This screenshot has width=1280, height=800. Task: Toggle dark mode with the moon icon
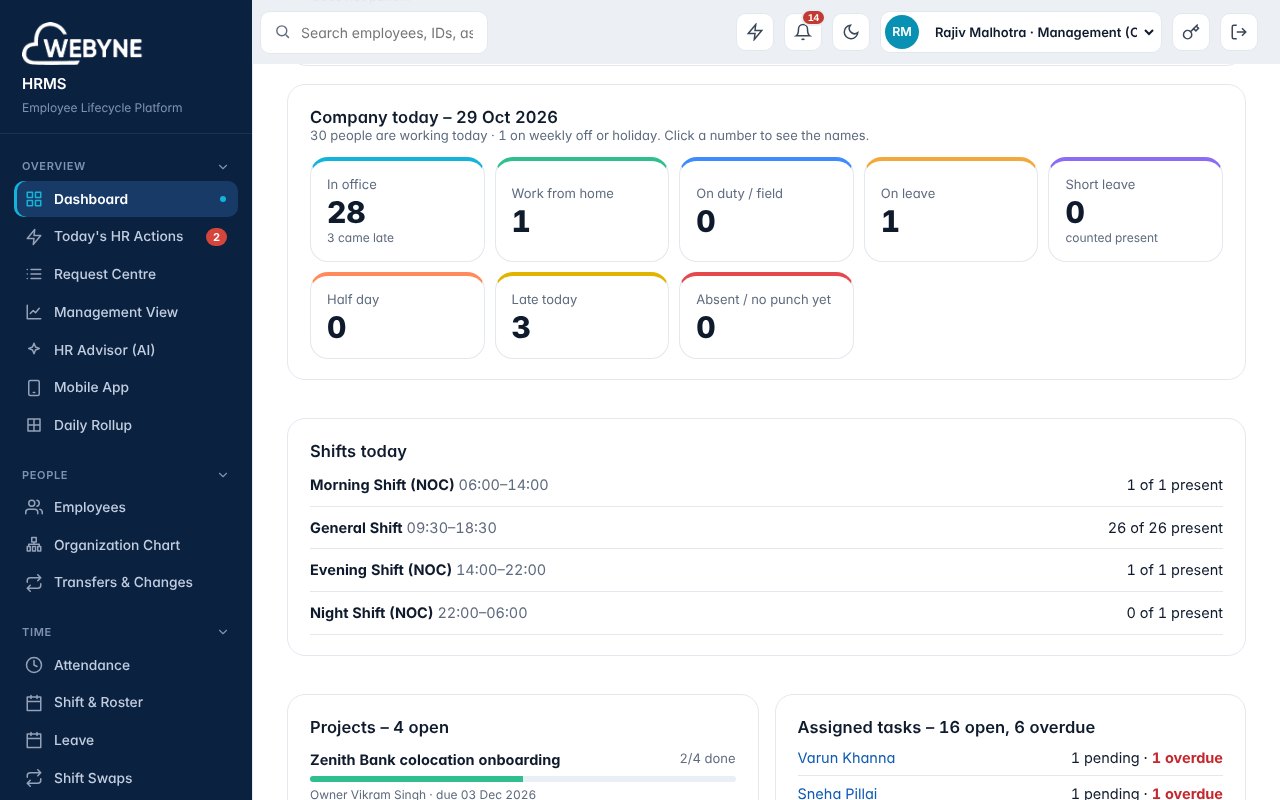pos(851,32)
